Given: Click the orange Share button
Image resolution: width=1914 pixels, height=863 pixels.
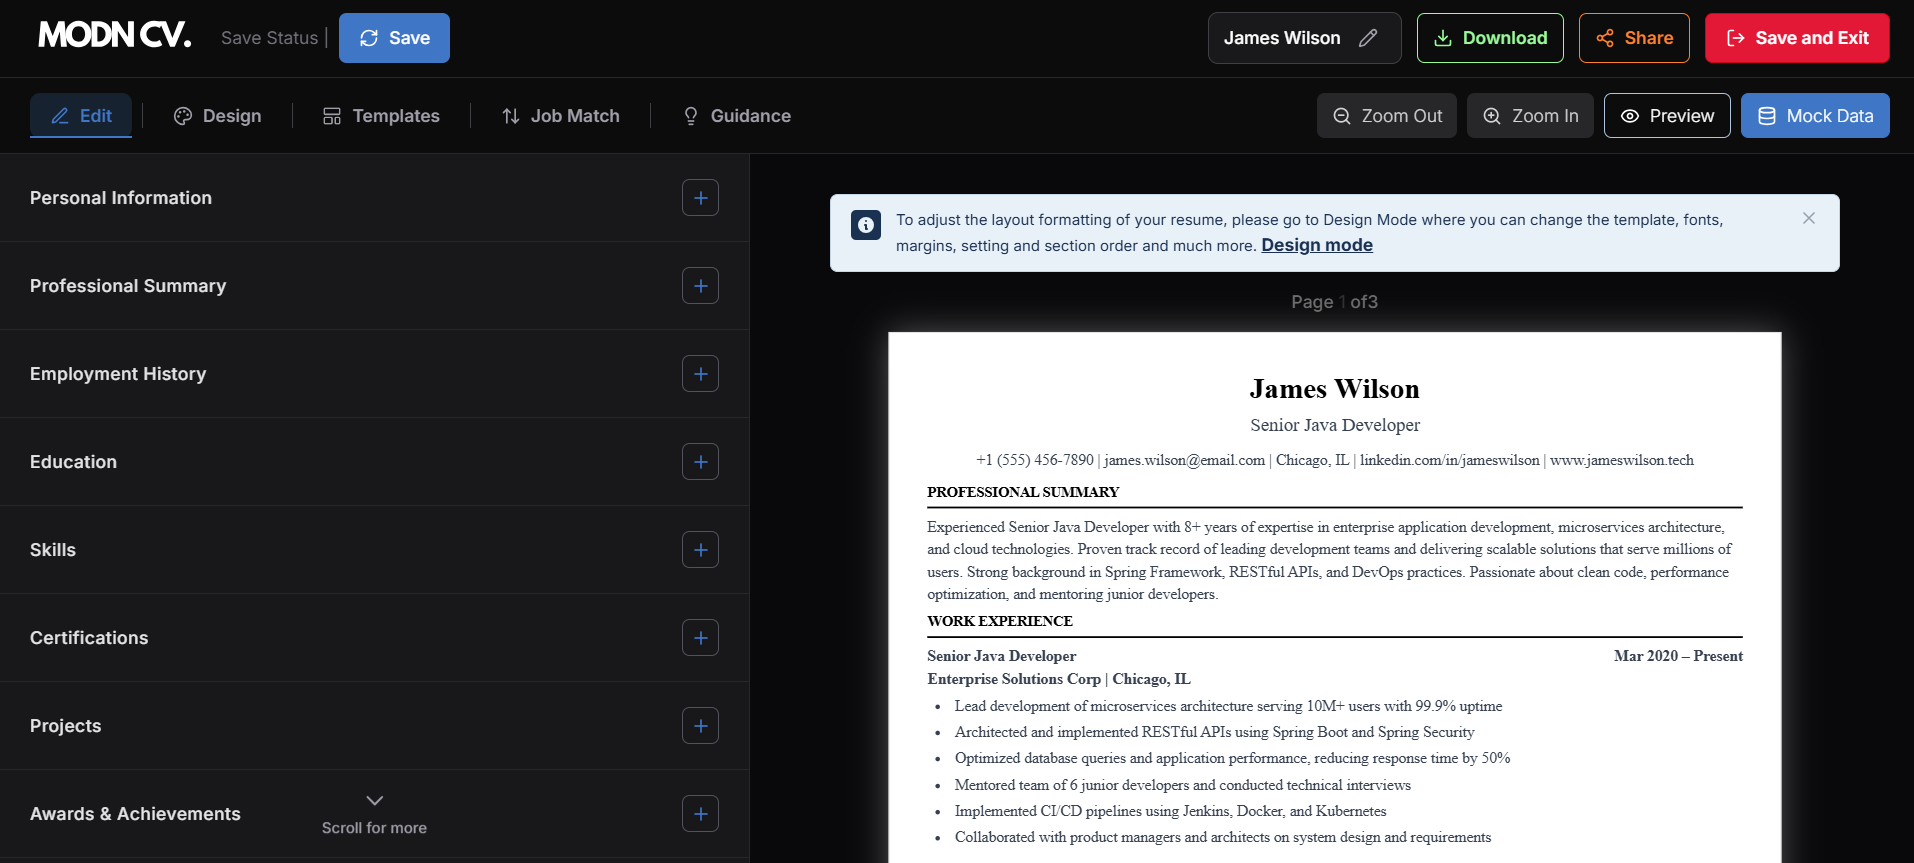Looking at the screenshot, I should 1633,38.
